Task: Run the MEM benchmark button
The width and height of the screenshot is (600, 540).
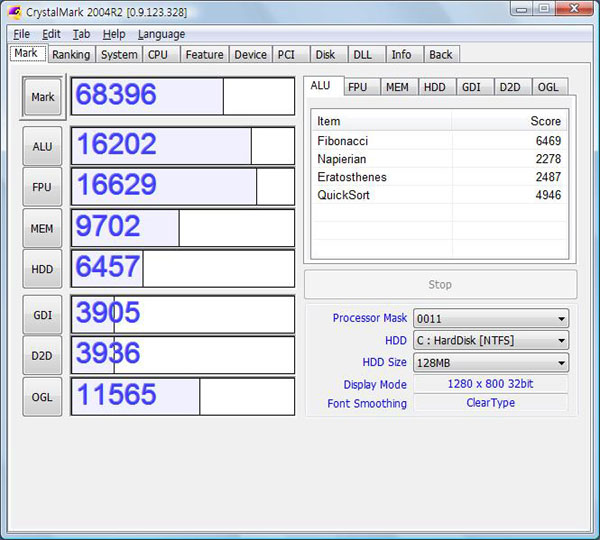Action: (x=42, y=228)
